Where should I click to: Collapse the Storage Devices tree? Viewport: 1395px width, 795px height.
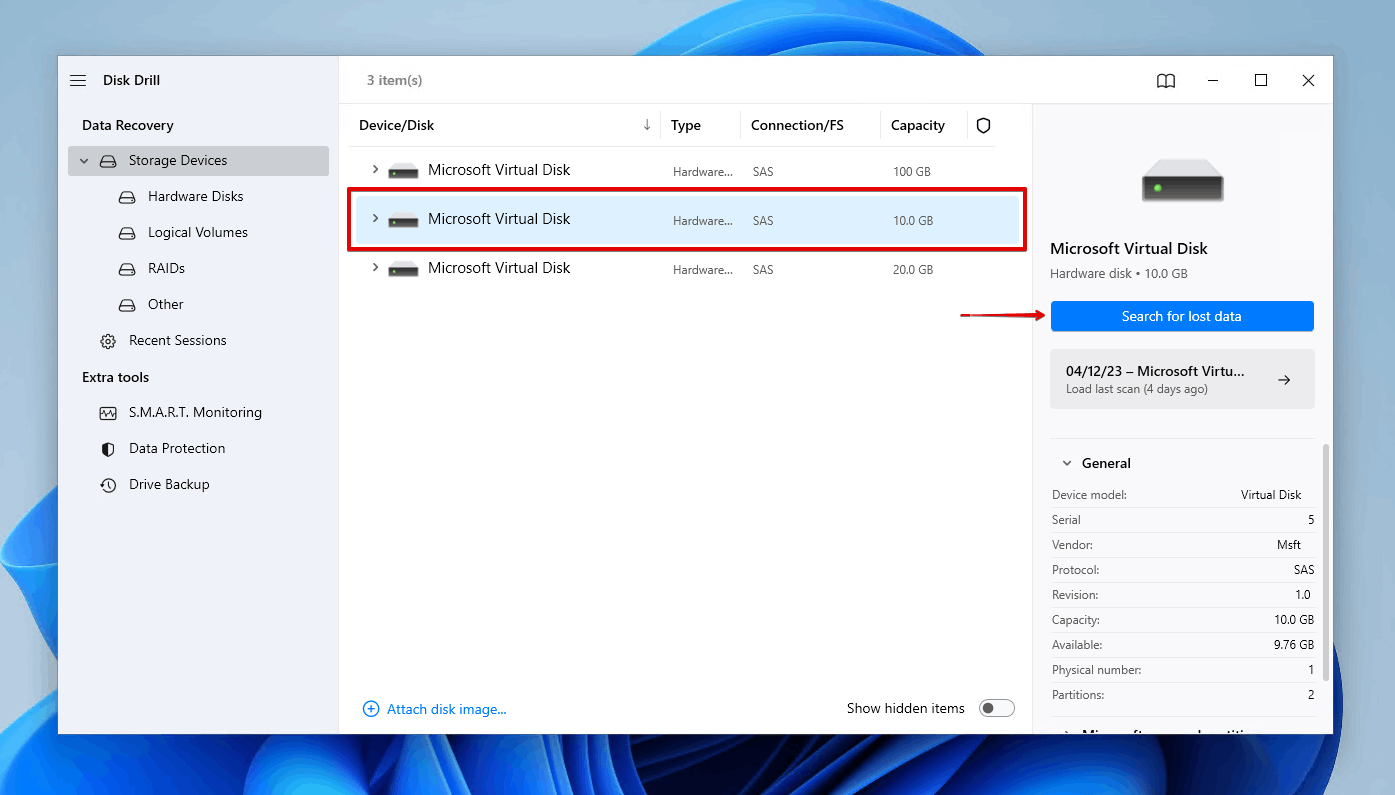tap(84, 161)
